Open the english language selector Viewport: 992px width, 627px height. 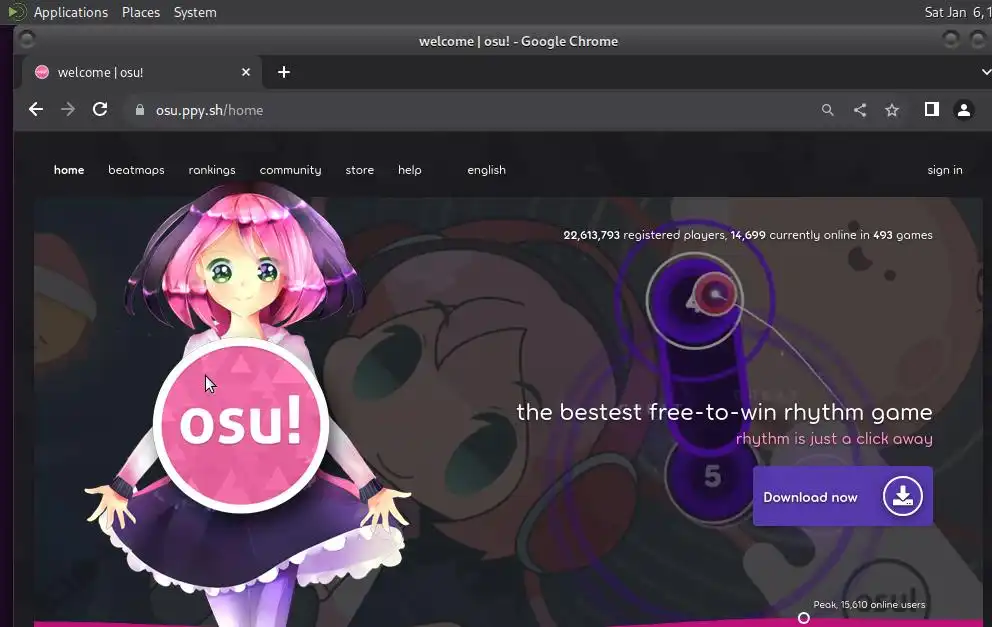pyautogui.click(x=487, y=170)
